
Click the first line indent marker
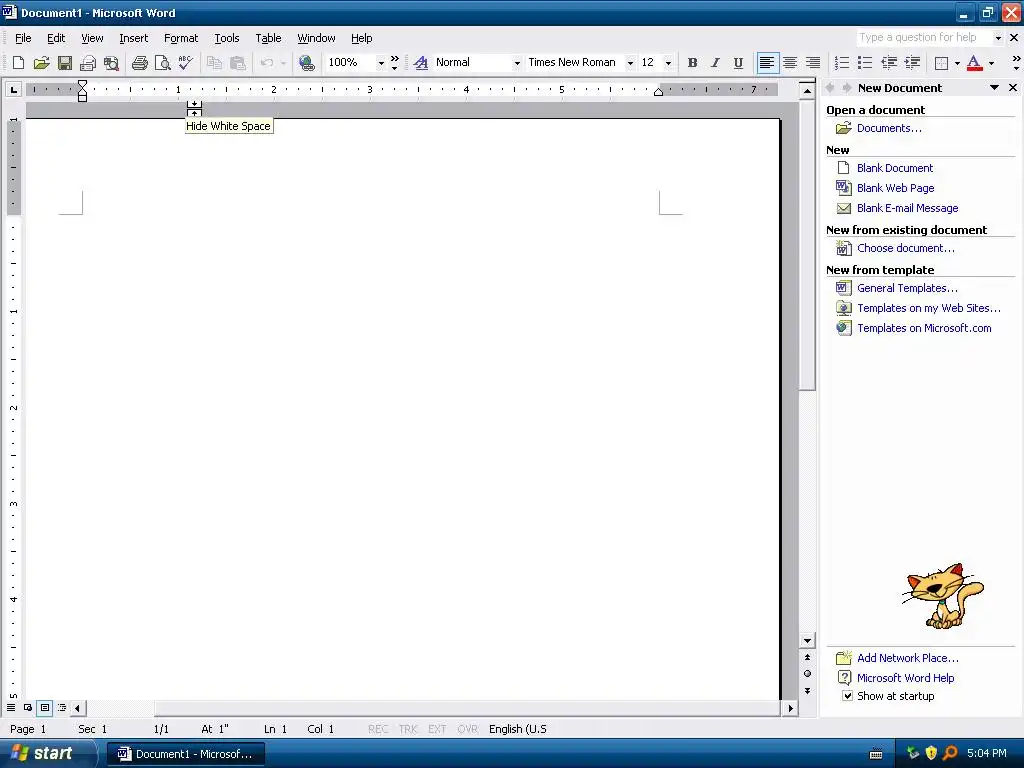pyautogui.click(x=82, y=84)
